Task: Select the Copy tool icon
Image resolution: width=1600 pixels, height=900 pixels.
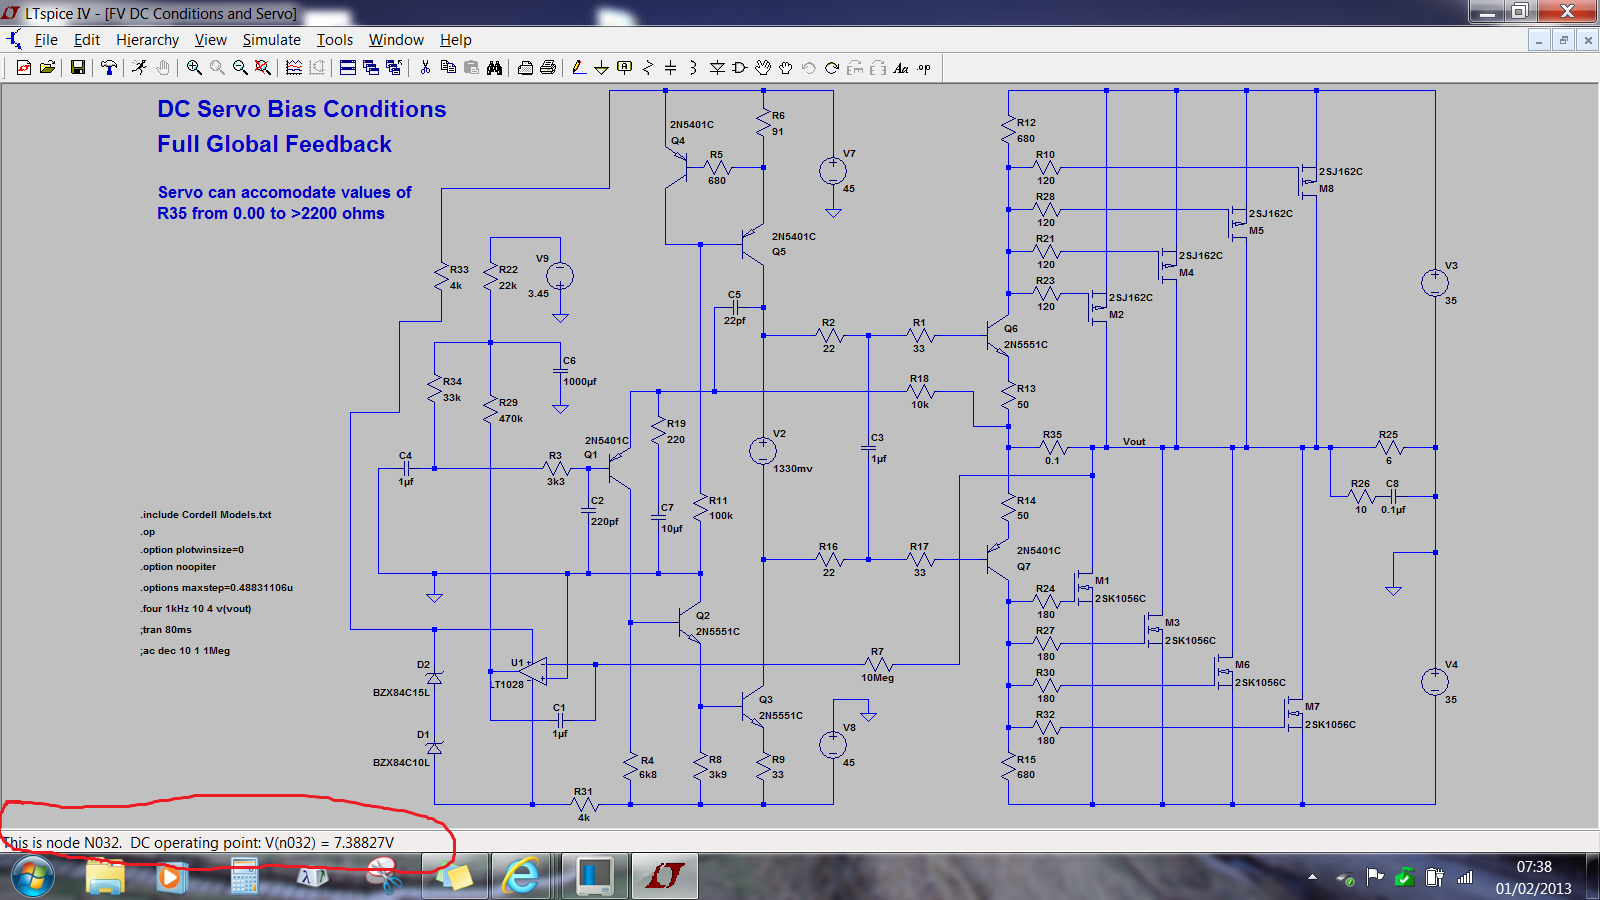Action: tap(448, 68)
